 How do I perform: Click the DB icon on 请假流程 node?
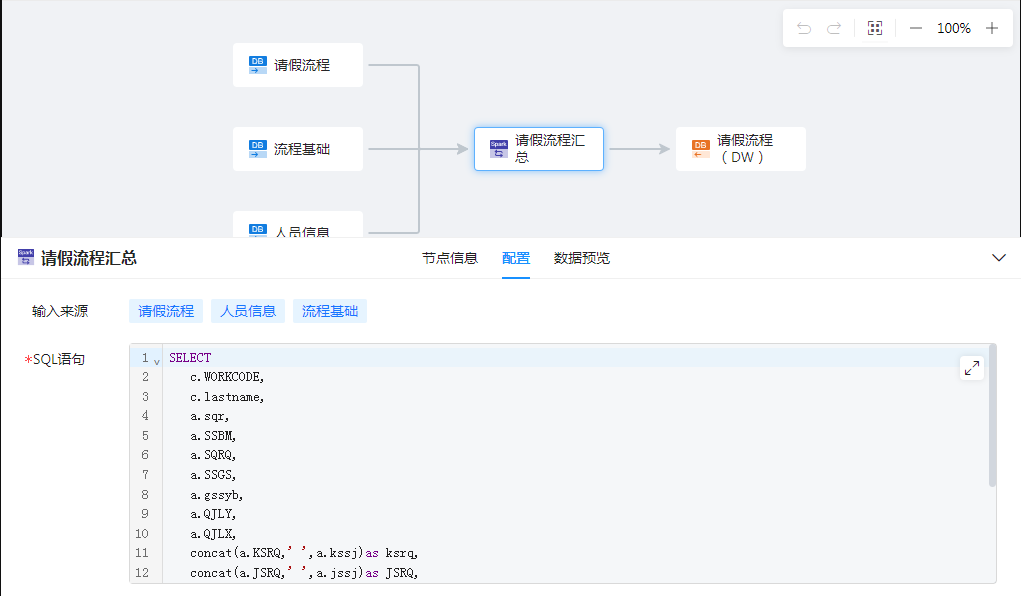click(258, 65)
